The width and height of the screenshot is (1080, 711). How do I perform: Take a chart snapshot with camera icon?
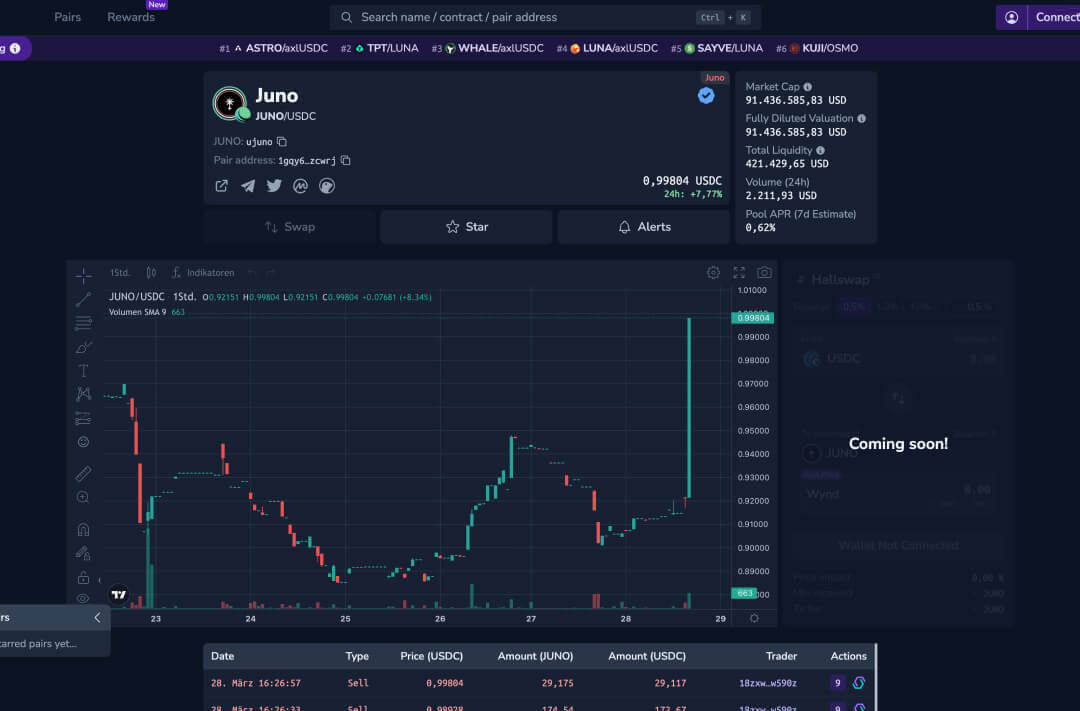click(764, 272)
